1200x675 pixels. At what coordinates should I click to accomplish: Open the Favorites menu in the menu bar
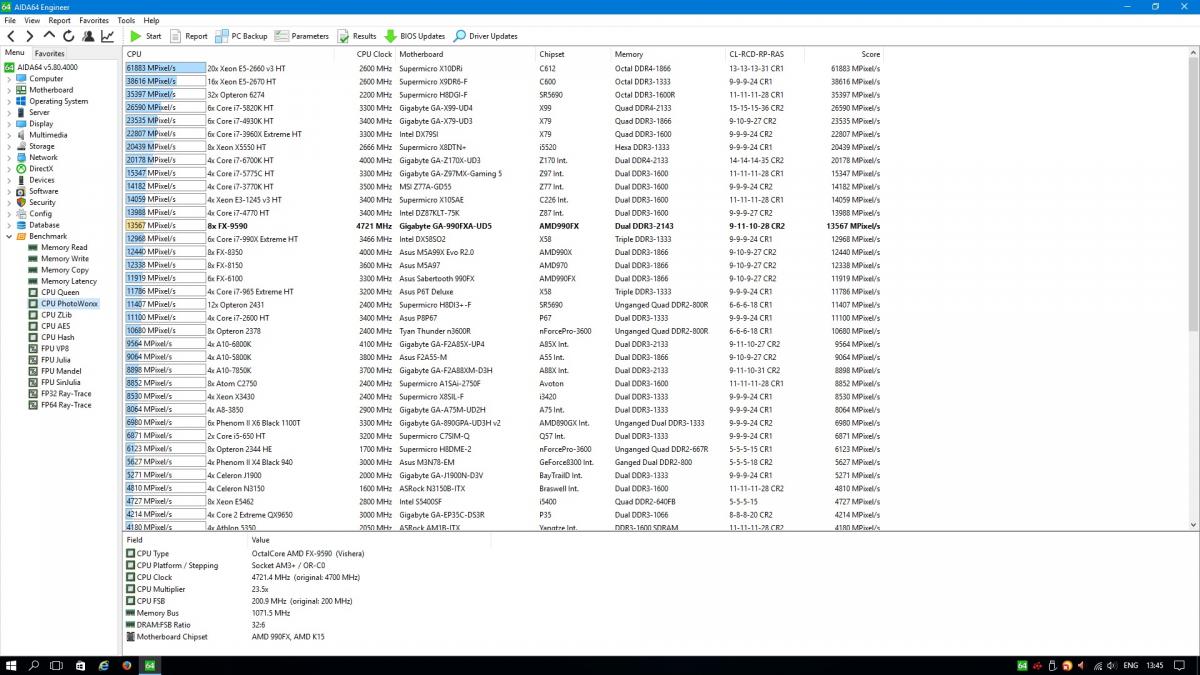[x=94, y=20]
